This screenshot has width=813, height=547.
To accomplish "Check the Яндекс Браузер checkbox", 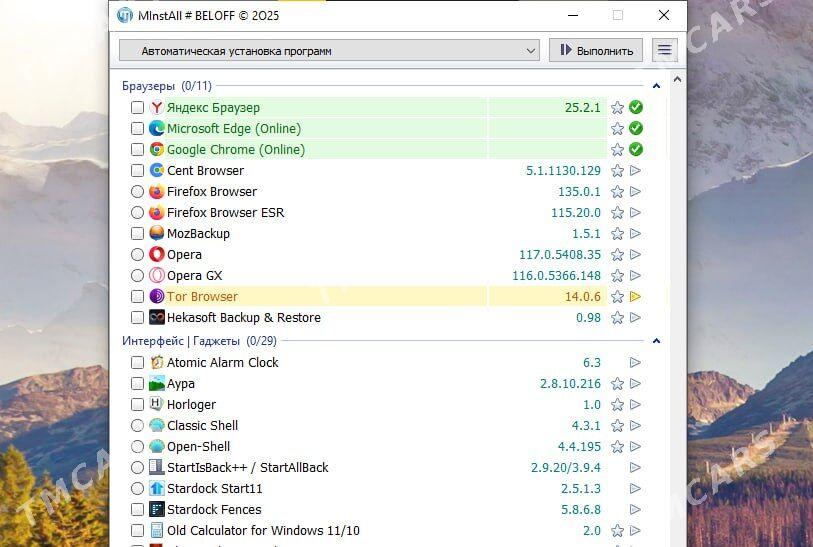I will 137,107.
